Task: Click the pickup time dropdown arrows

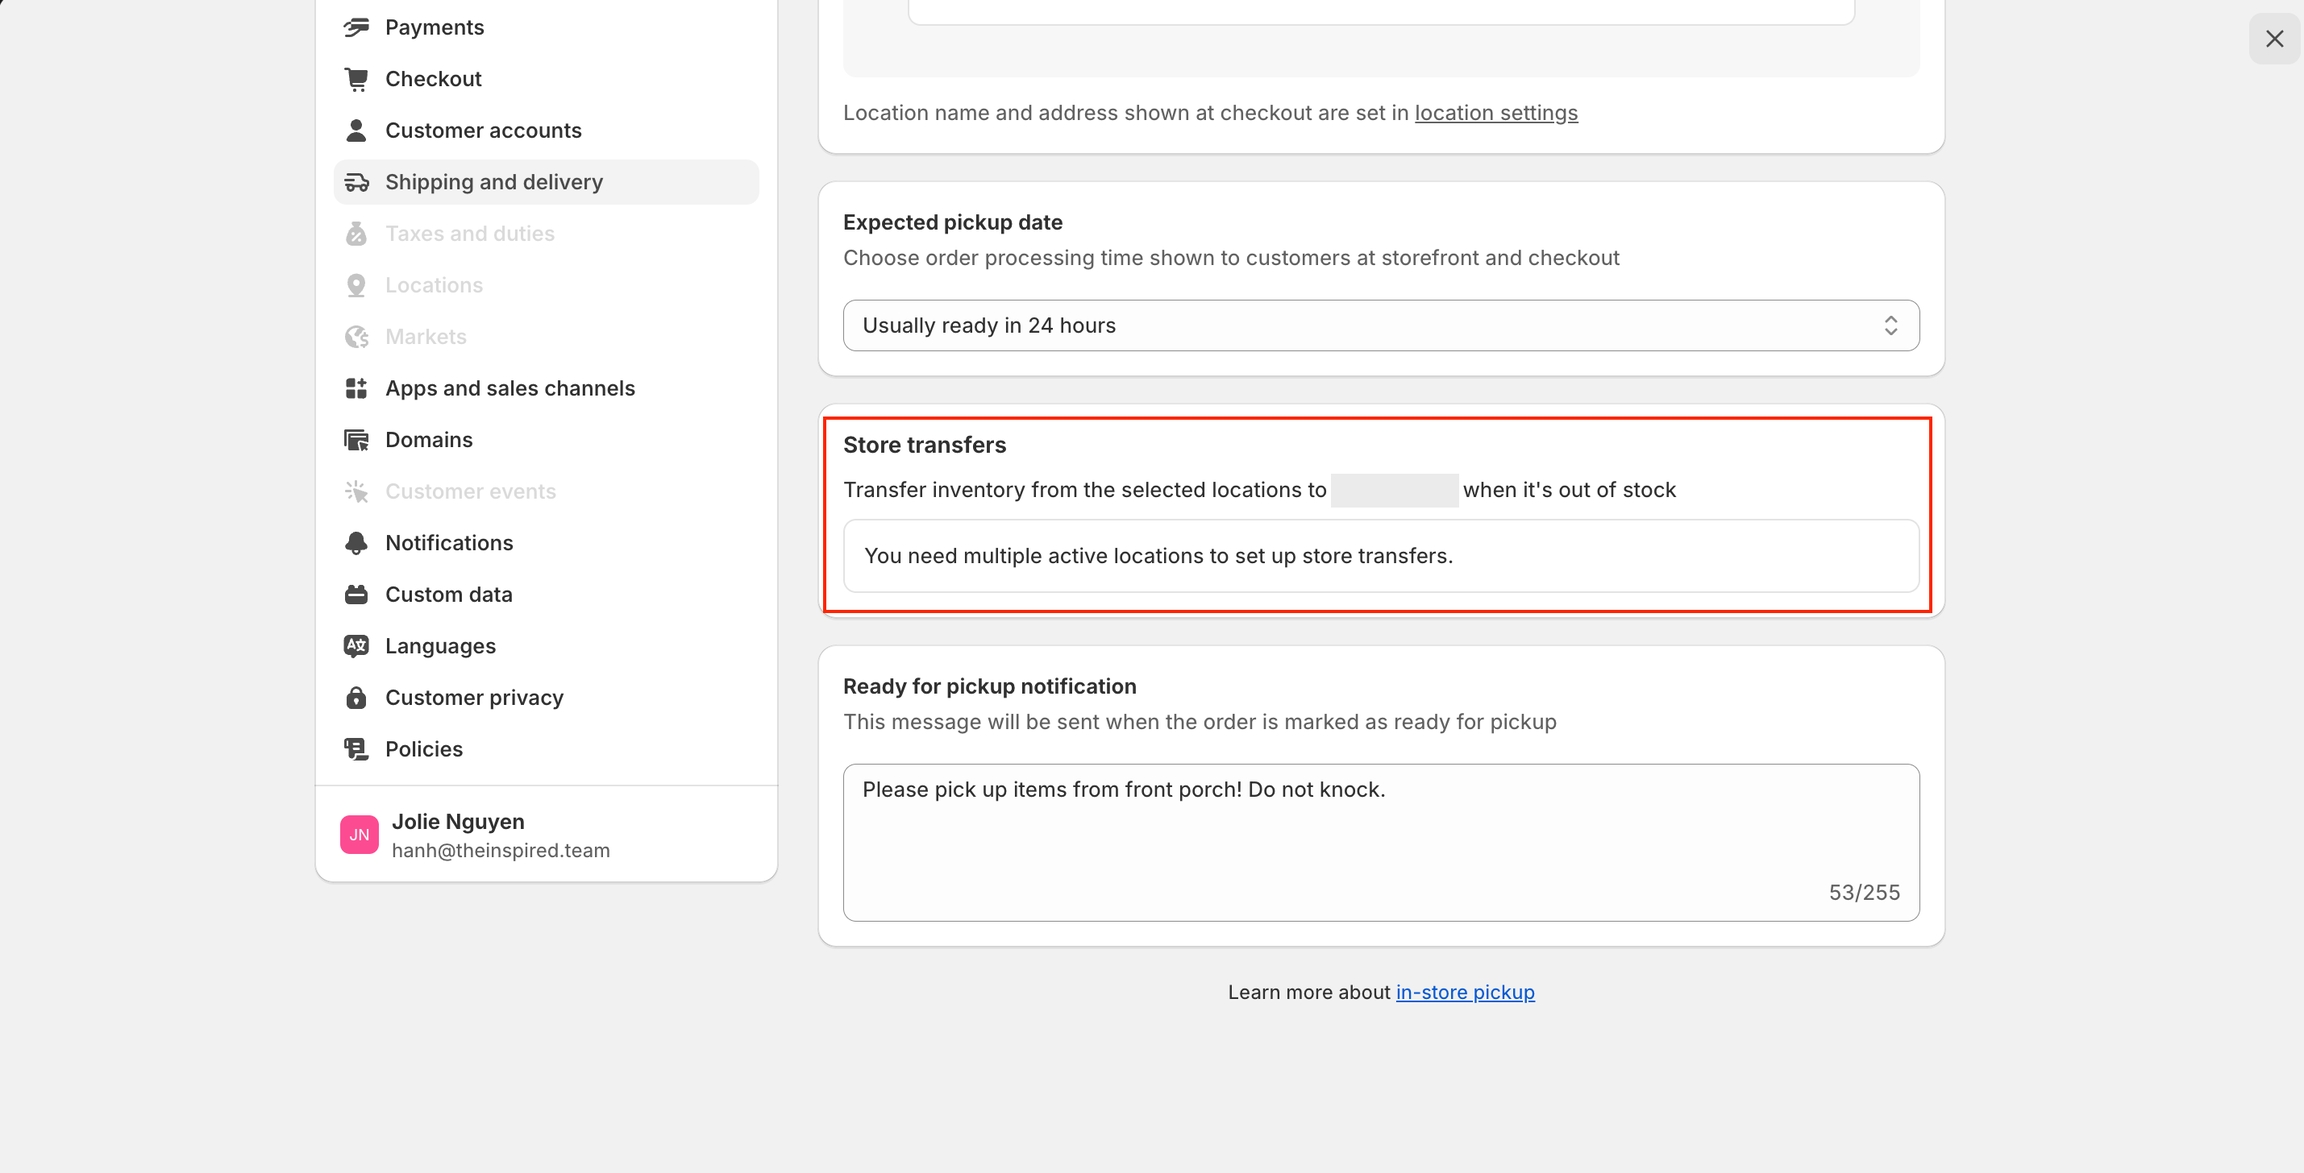Action: tap(1890, 325)
